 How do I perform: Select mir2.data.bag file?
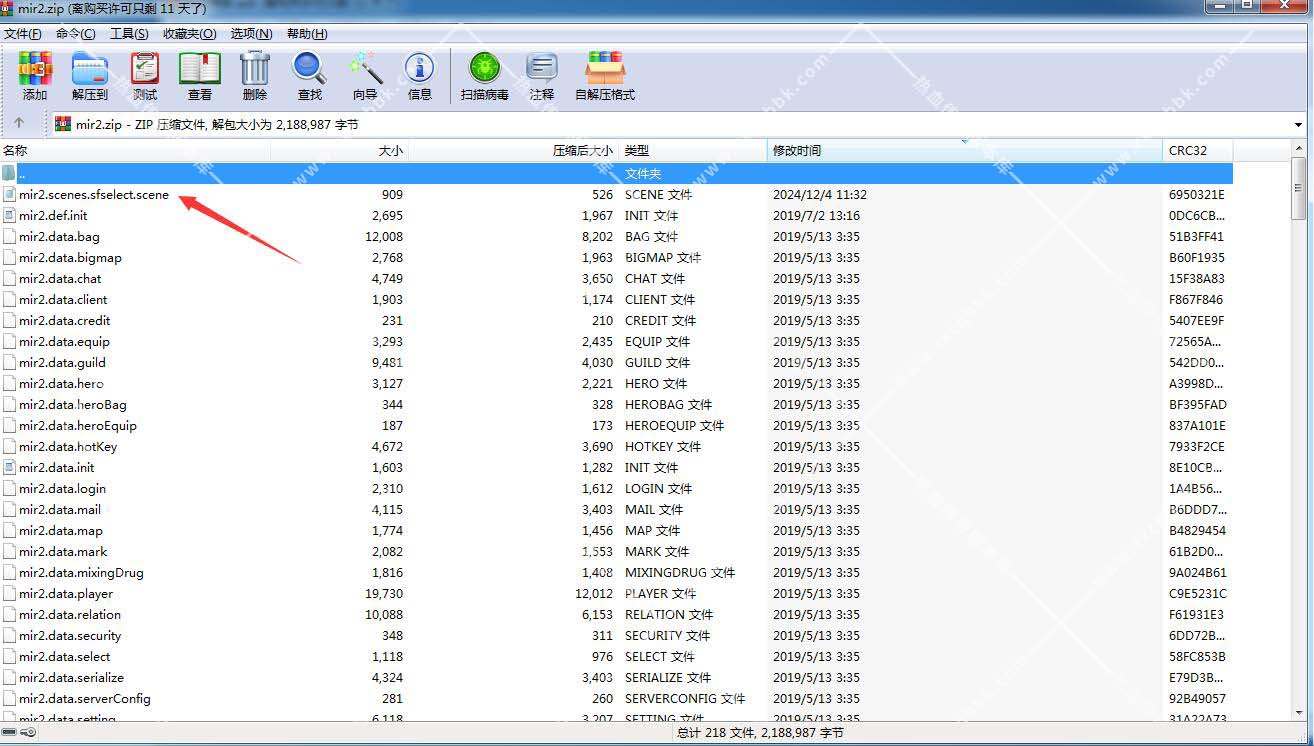coord(59,236)
